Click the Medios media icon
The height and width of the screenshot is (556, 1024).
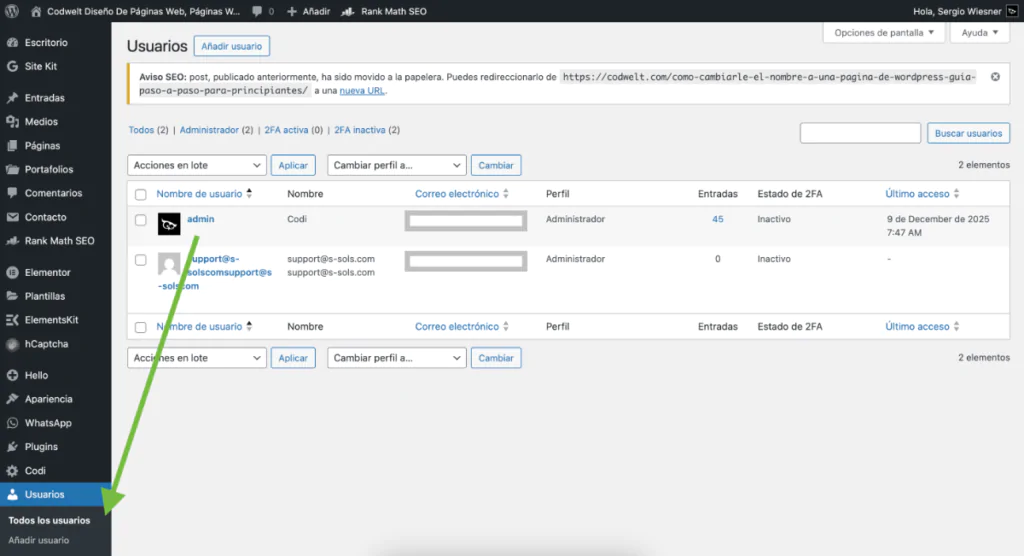(12, 122)
